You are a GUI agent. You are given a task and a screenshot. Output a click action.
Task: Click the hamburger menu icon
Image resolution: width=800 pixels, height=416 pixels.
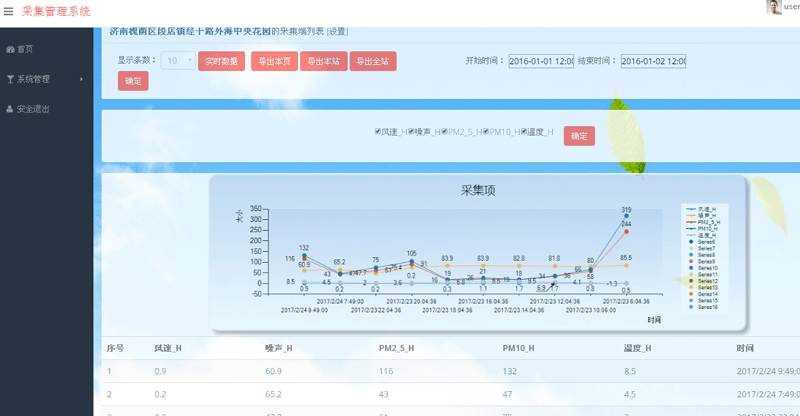[8, 11]
